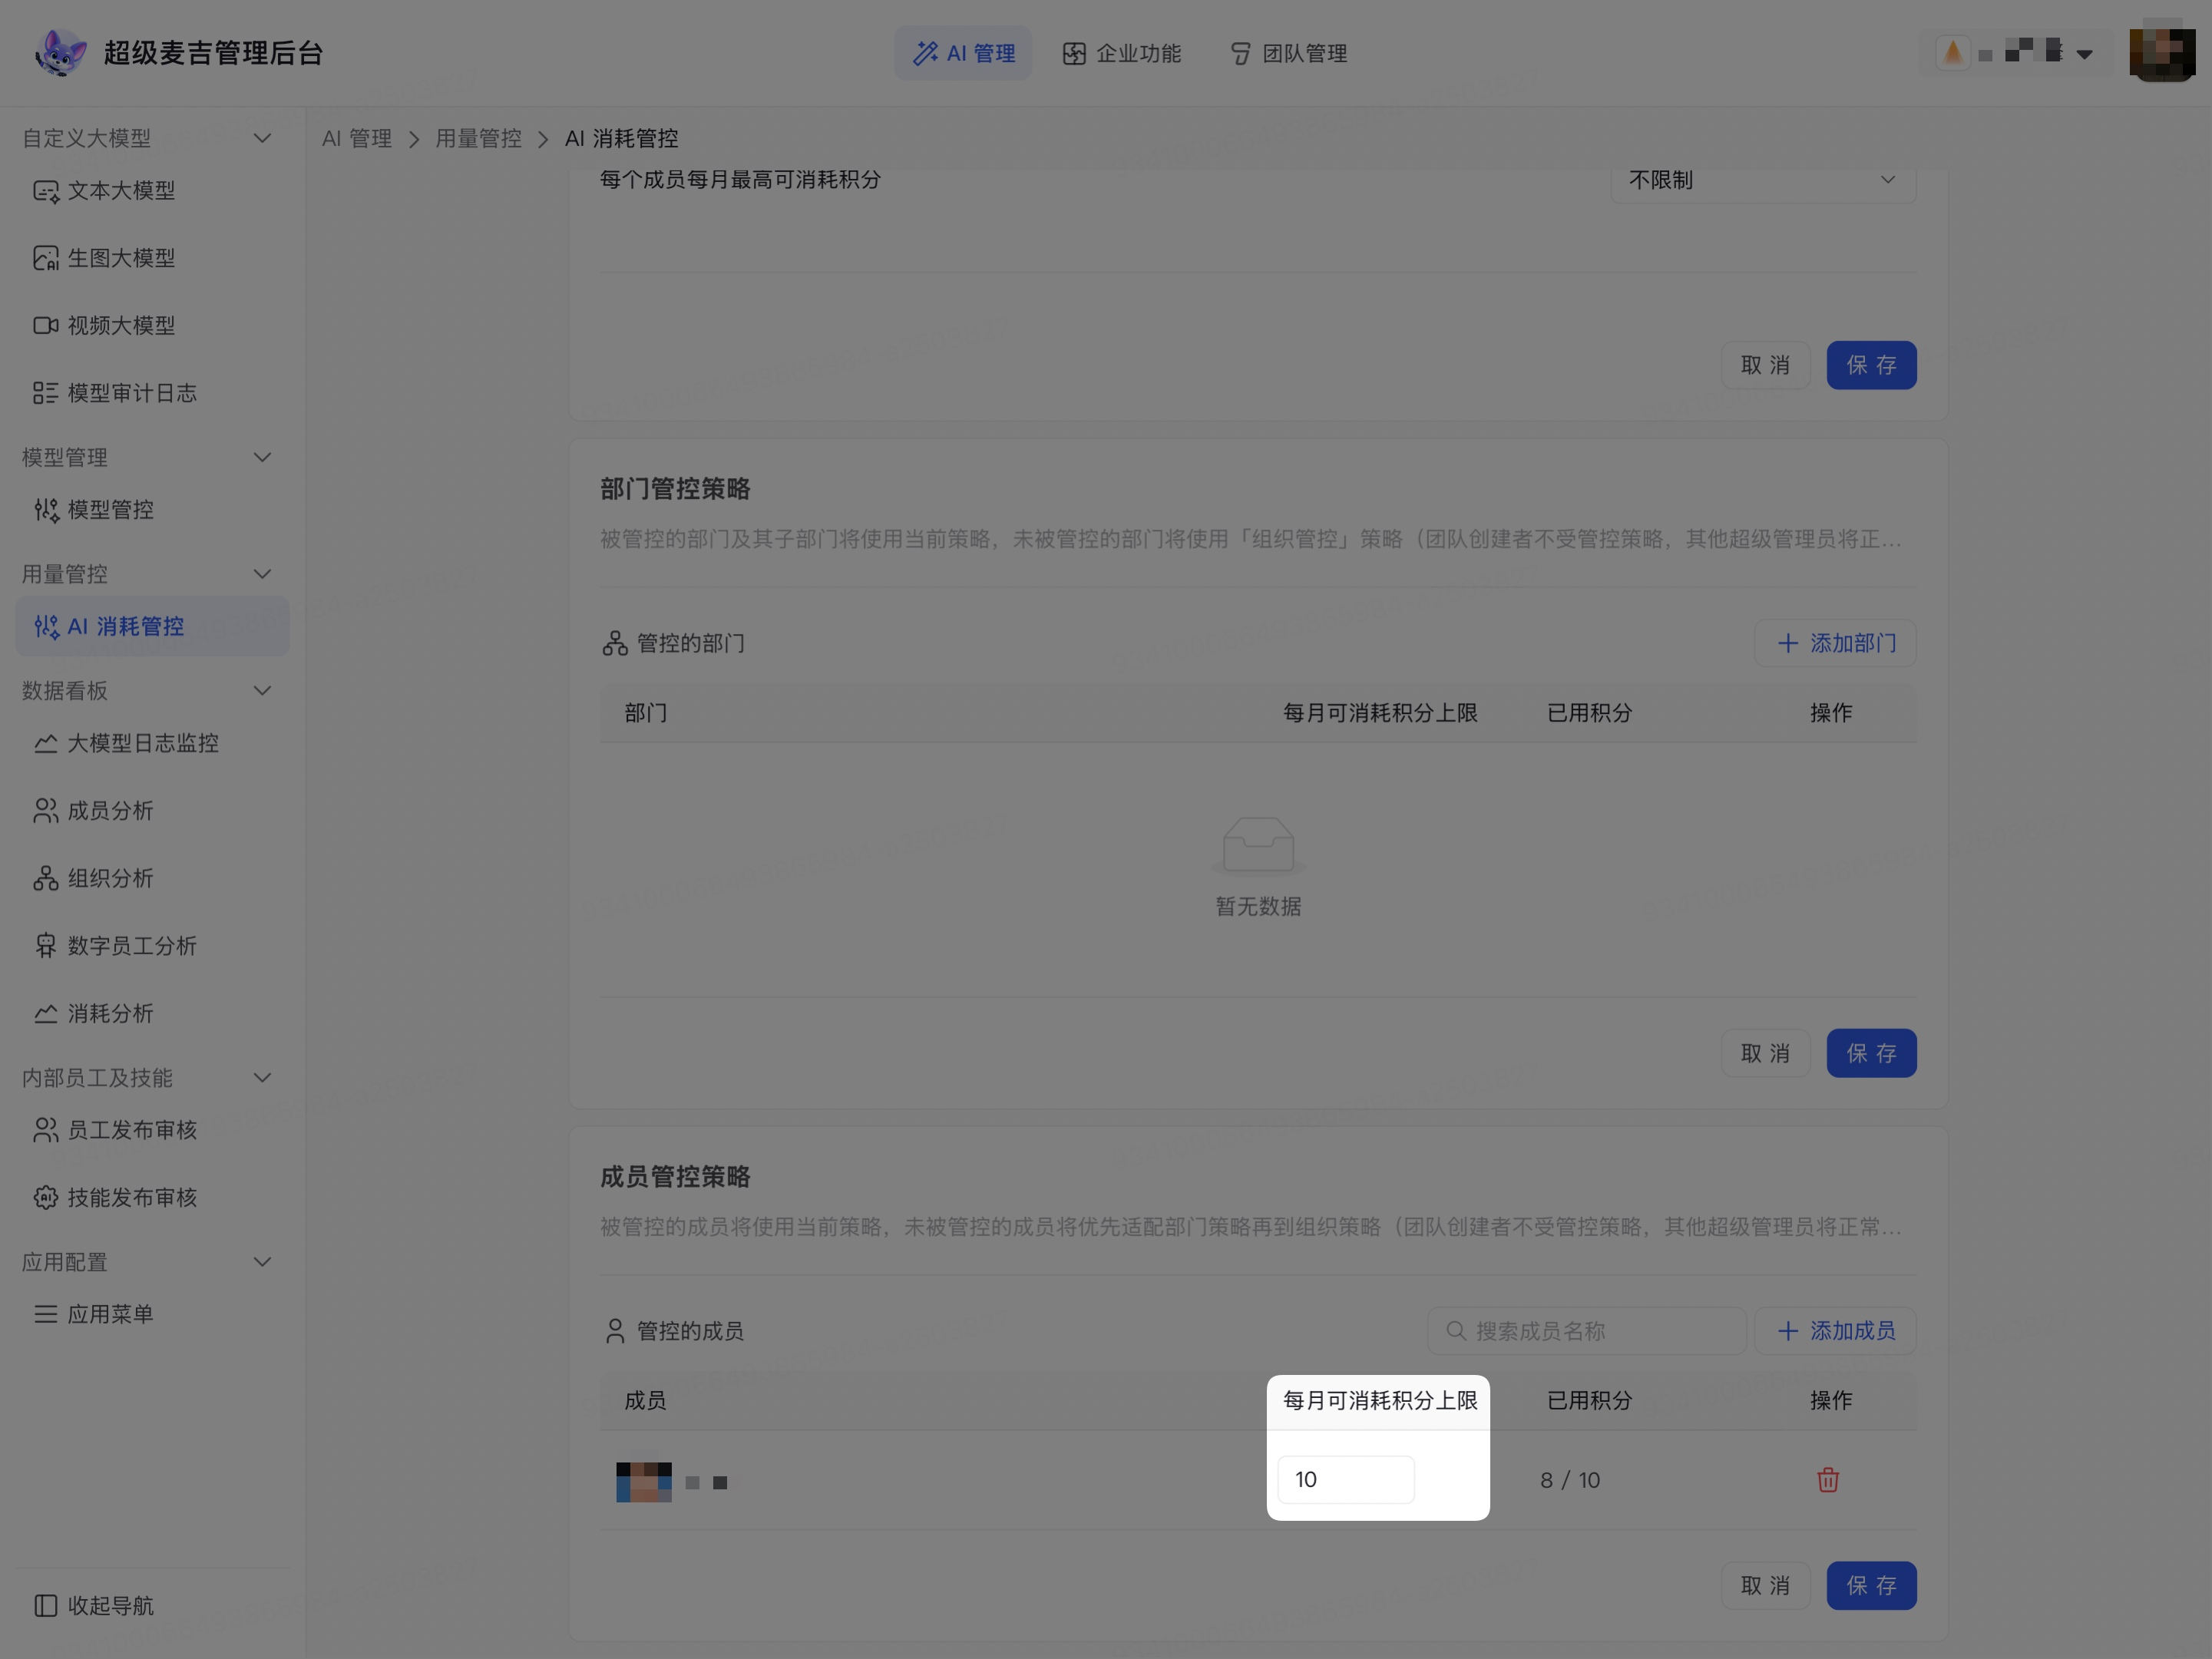Open 应用菜单 in the sidebar
Viewport: 2212px width, 1659px height.
(152, 1314)
